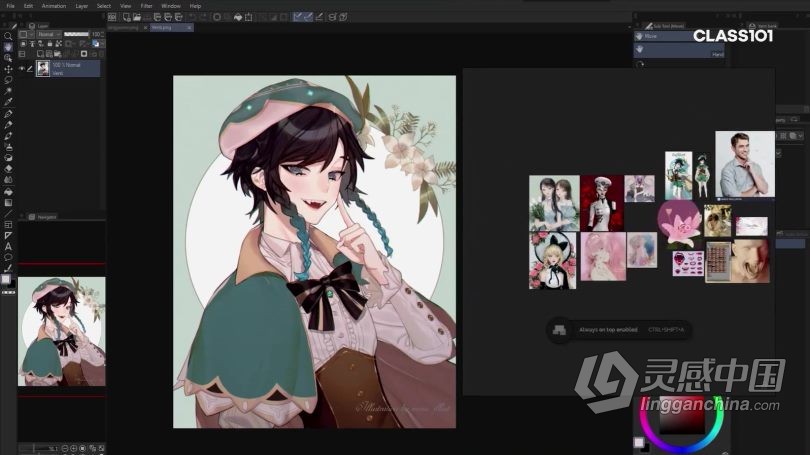Open the File menu
This screenshot has height=455, width=810.
(10, 6)
